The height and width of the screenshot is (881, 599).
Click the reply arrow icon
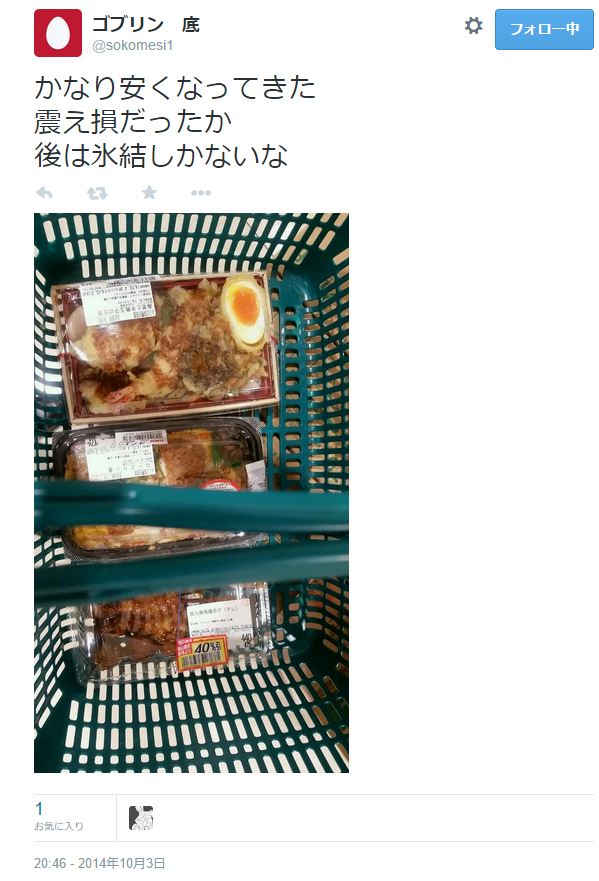click(44, 193)
